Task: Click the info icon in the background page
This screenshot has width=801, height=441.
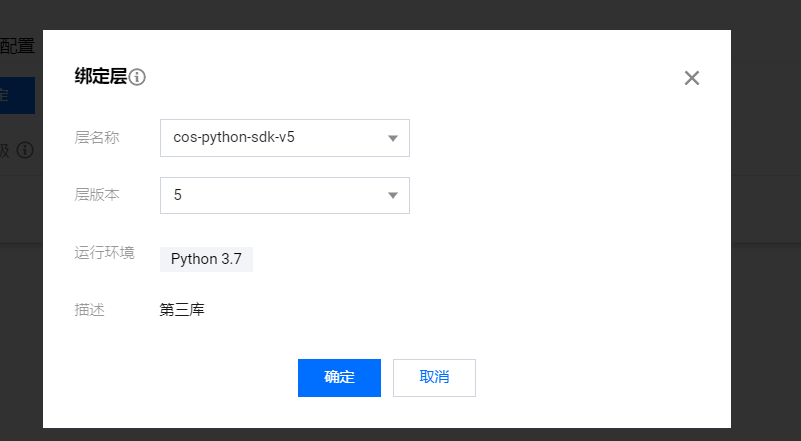Action: tap(25, 150)
